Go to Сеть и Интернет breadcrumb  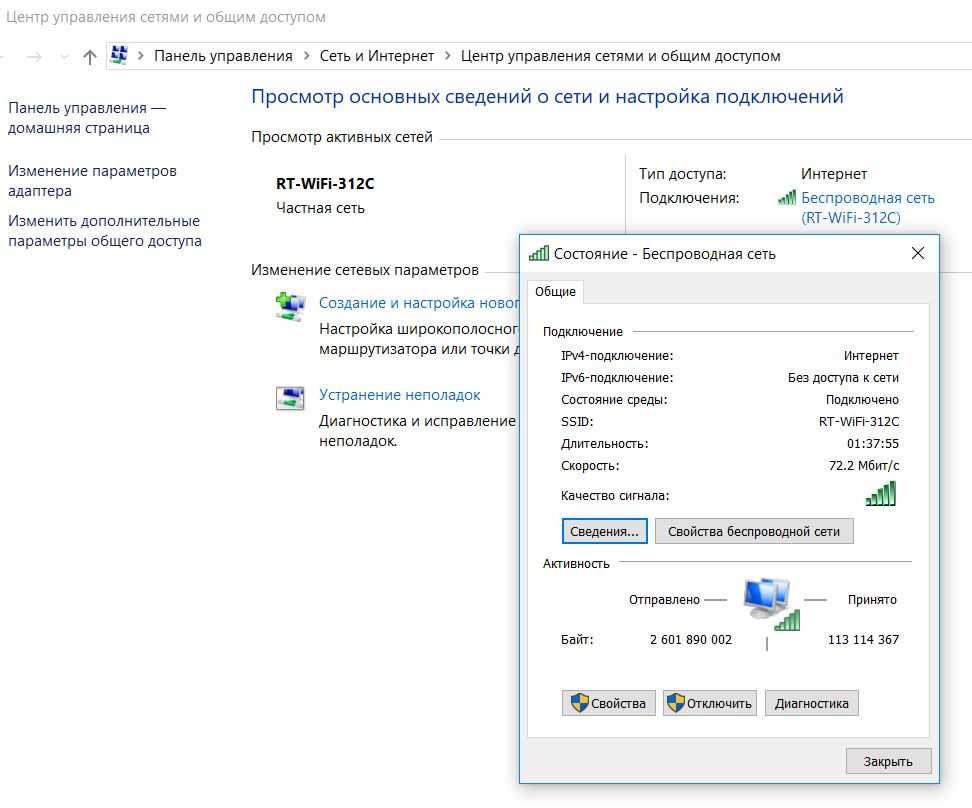pyautogui.click(x=377, y=56)
